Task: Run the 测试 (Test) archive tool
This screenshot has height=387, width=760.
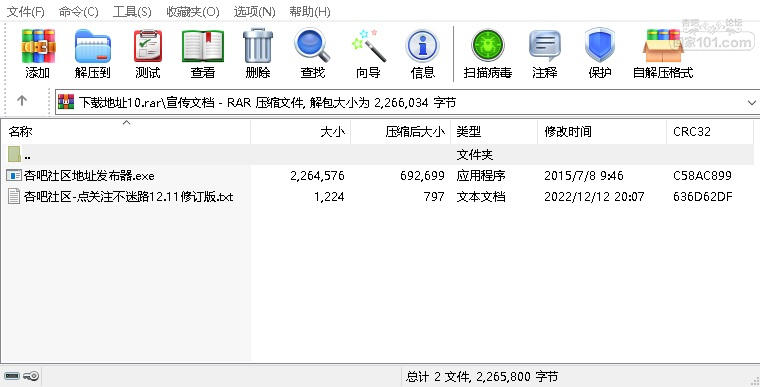Action: pyautogui.click(x=148, y=46)
